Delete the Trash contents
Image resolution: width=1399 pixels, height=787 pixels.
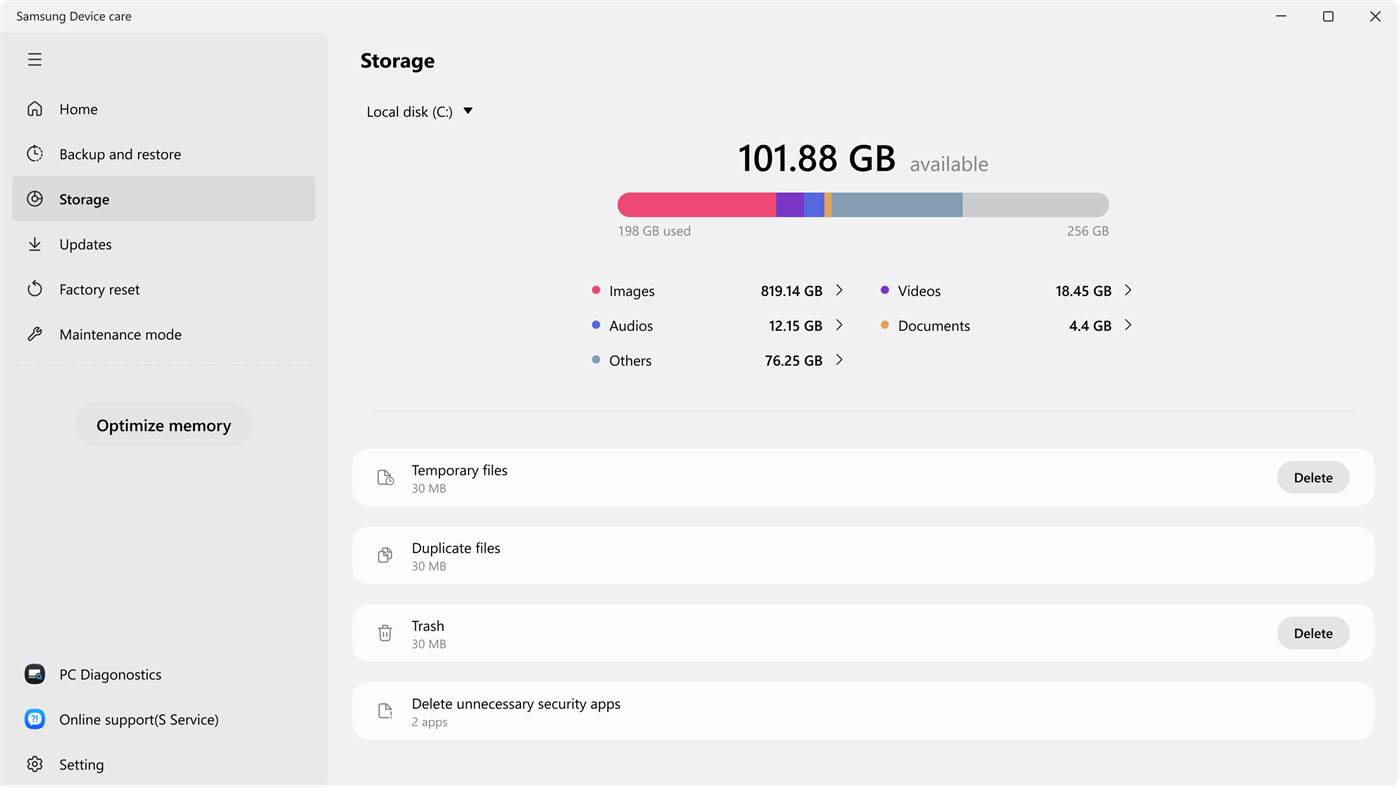click(x=1312, y=633)
